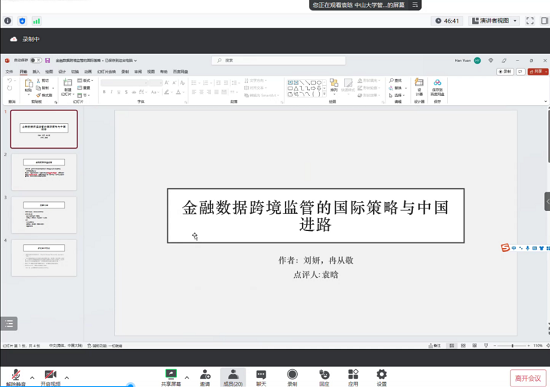The width and height of the screenshot is (550, 387).
Task: Expand microphone options arrow beside mute
Action: click(32, 378)
